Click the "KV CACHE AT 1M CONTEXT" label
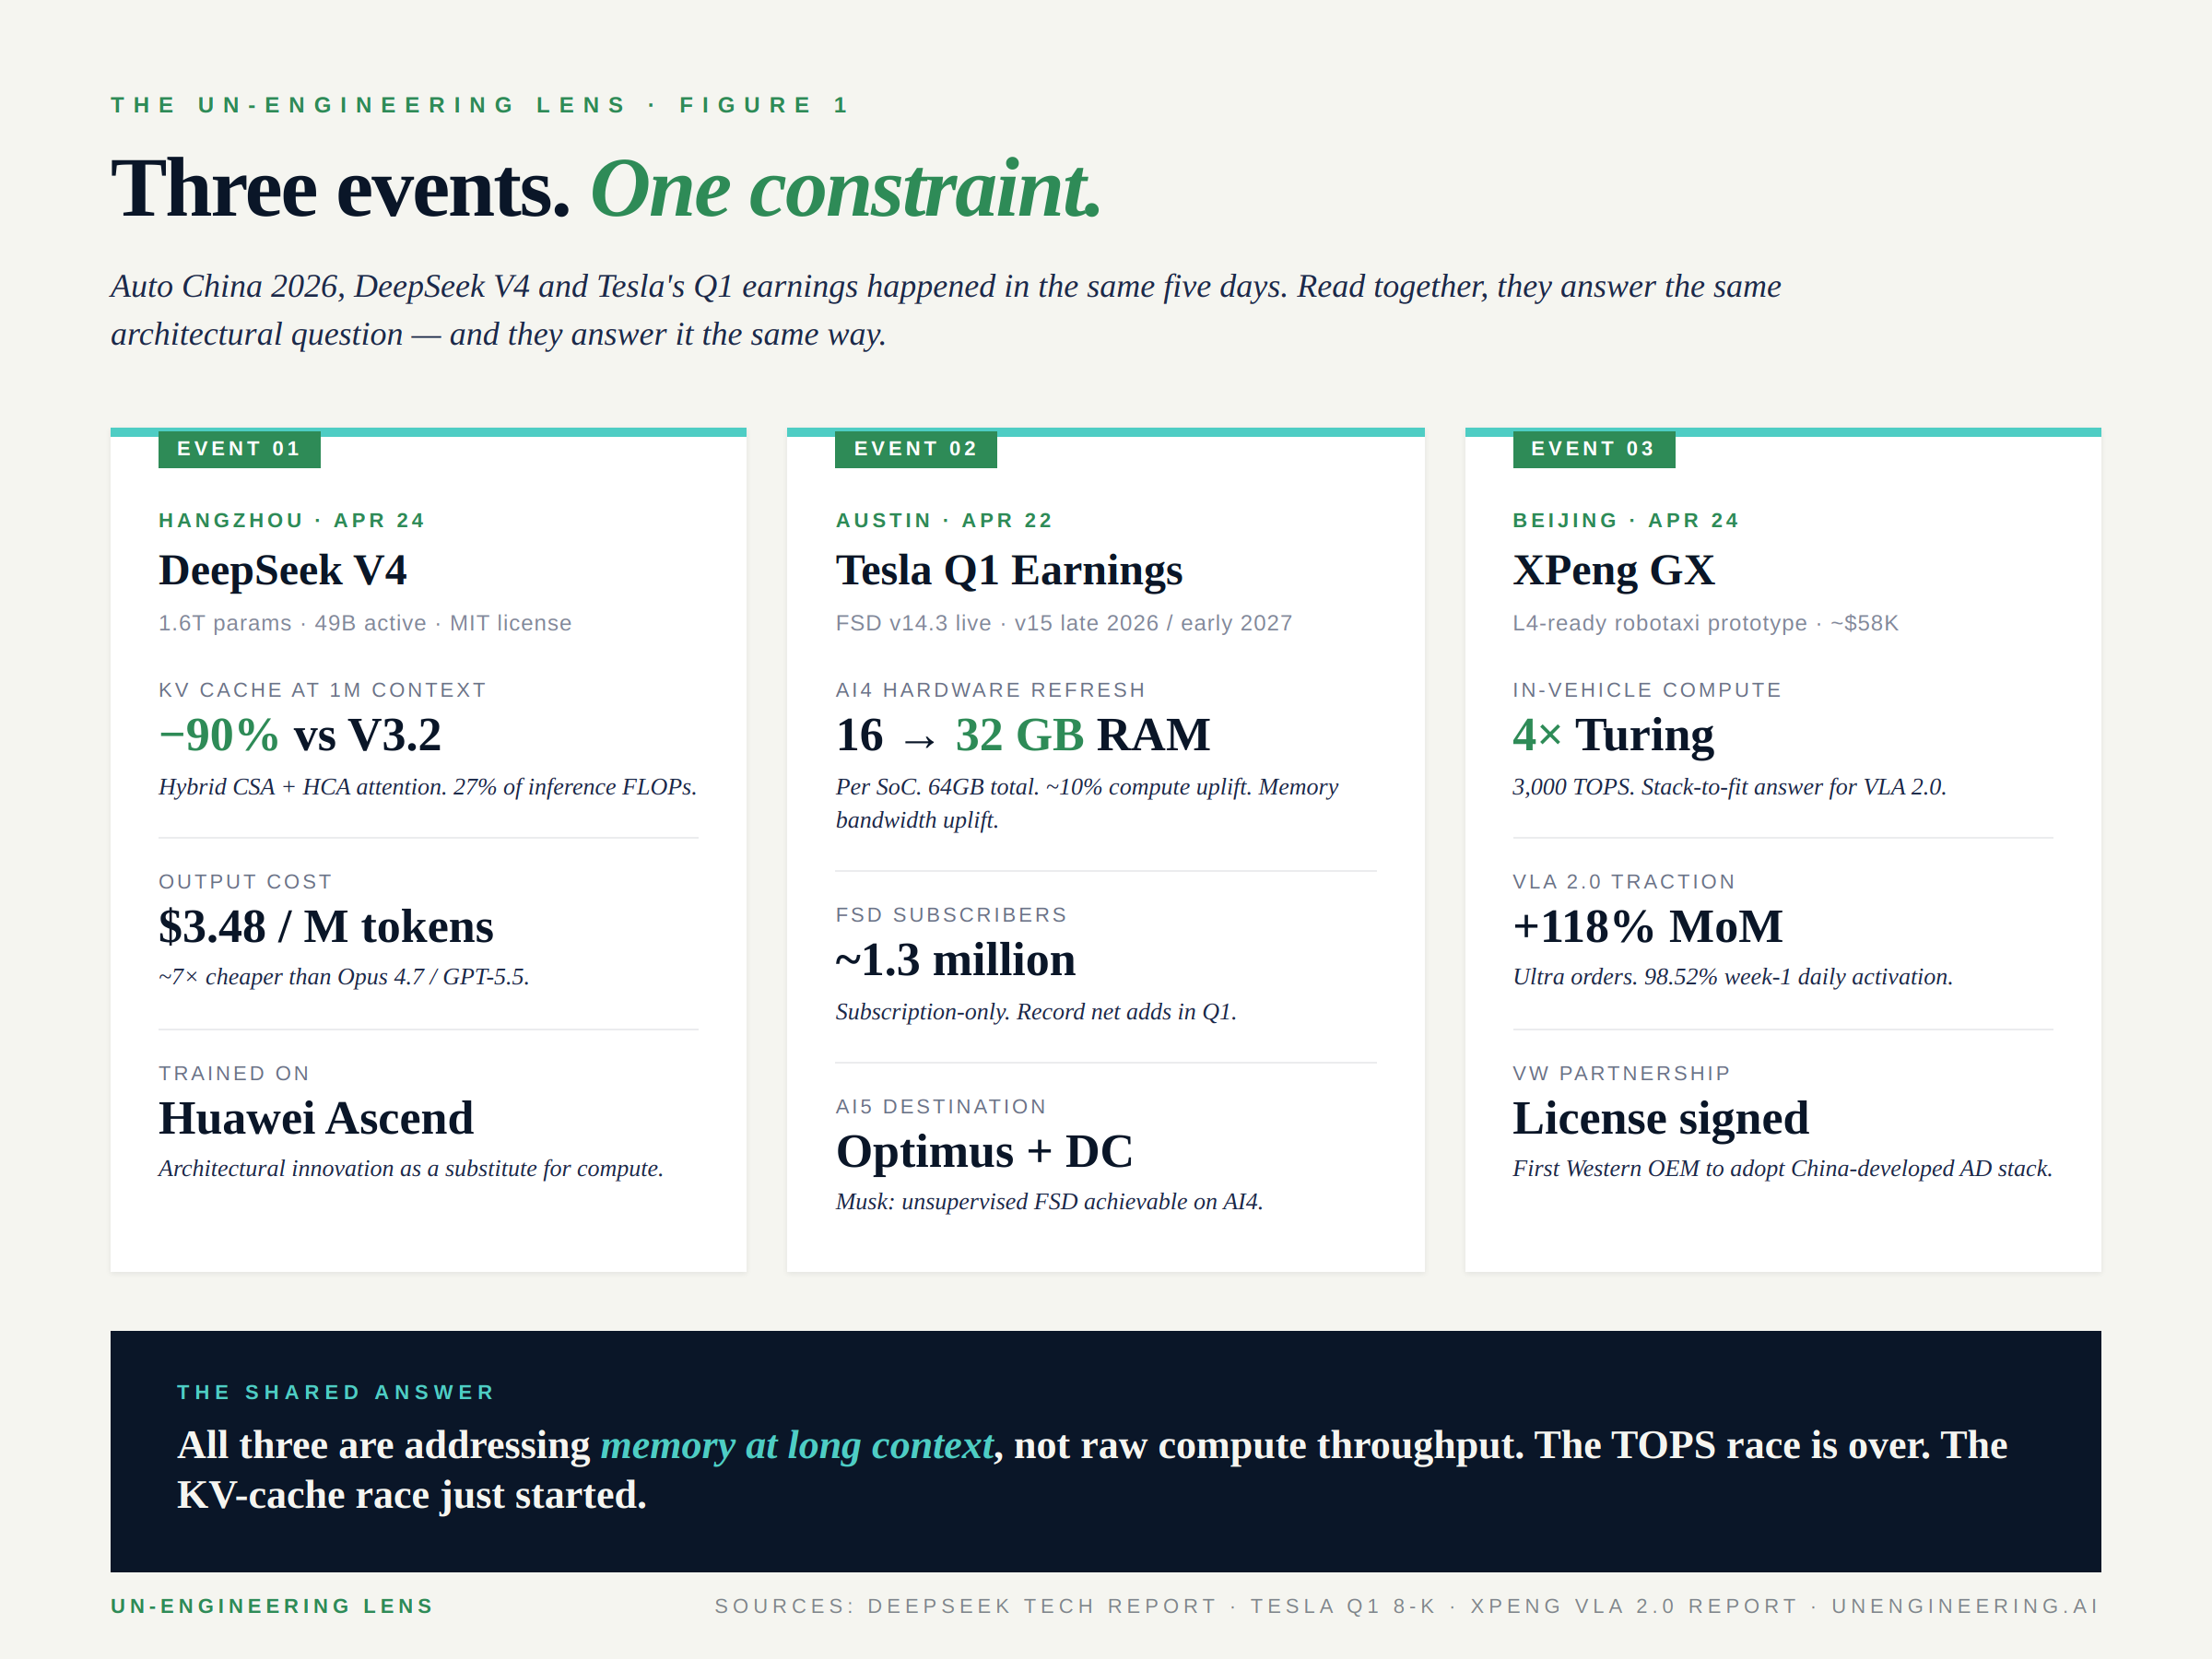This screenshot has height=1659, width=2212. [322, 690]
